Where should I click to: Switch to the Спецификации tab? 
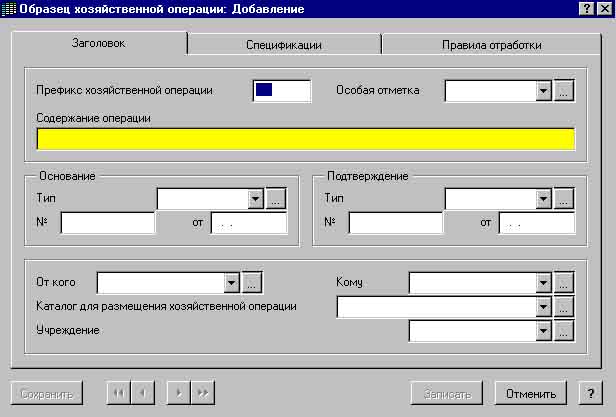coord(284,45)
